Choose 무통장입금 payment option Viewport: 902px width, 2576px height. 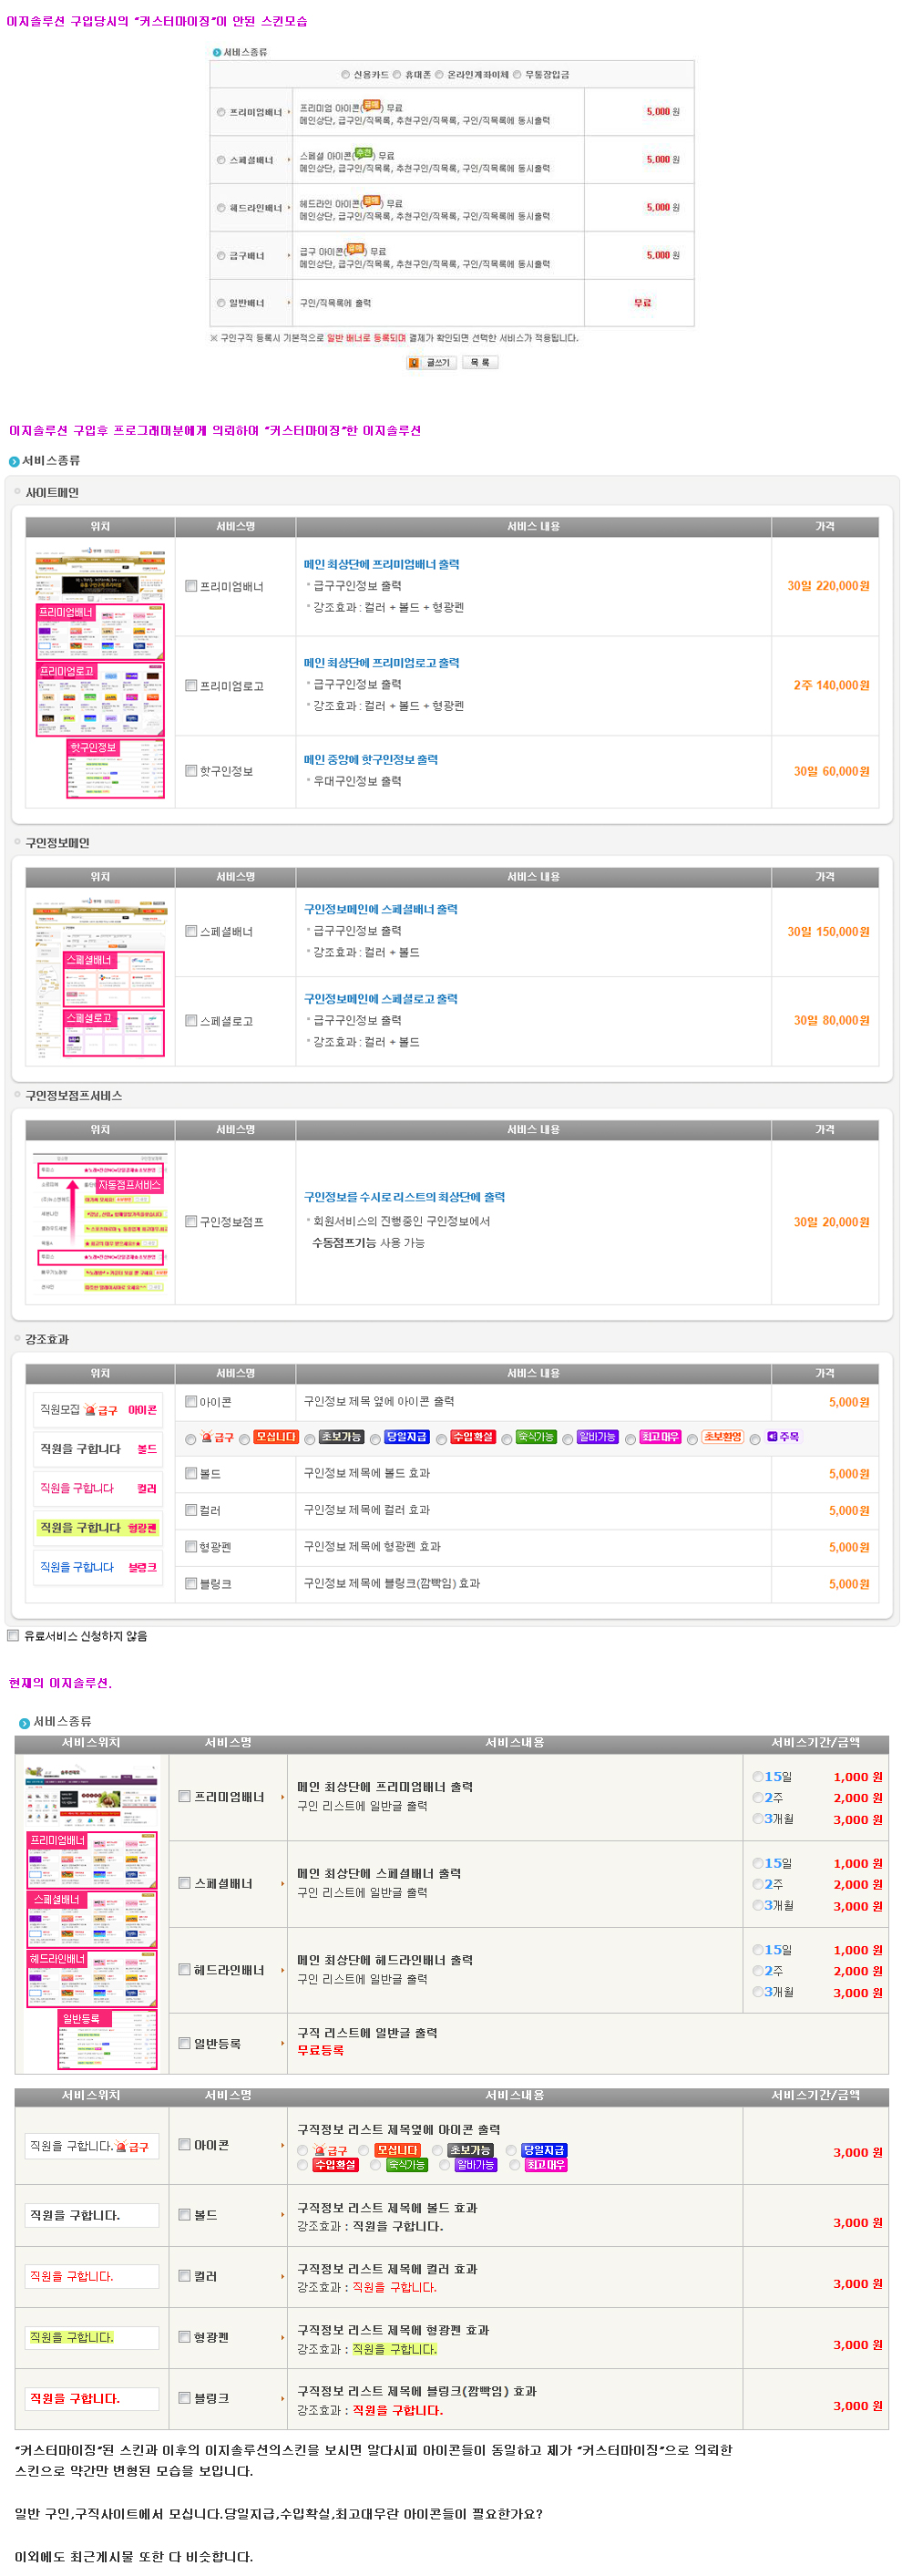[517, 75]
